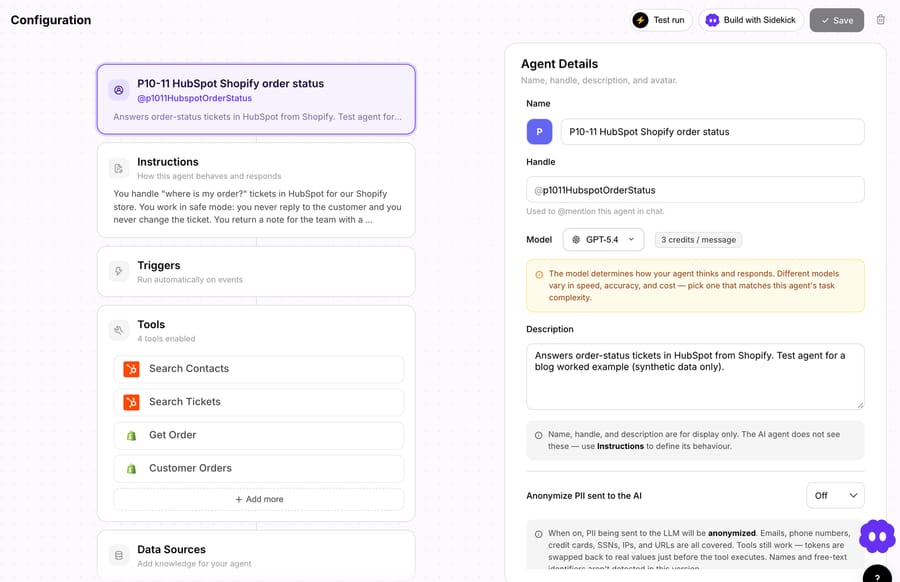The width and height of the screenshot is (900, 582).
Task: Click the Save button
Action: click(836, 20)
